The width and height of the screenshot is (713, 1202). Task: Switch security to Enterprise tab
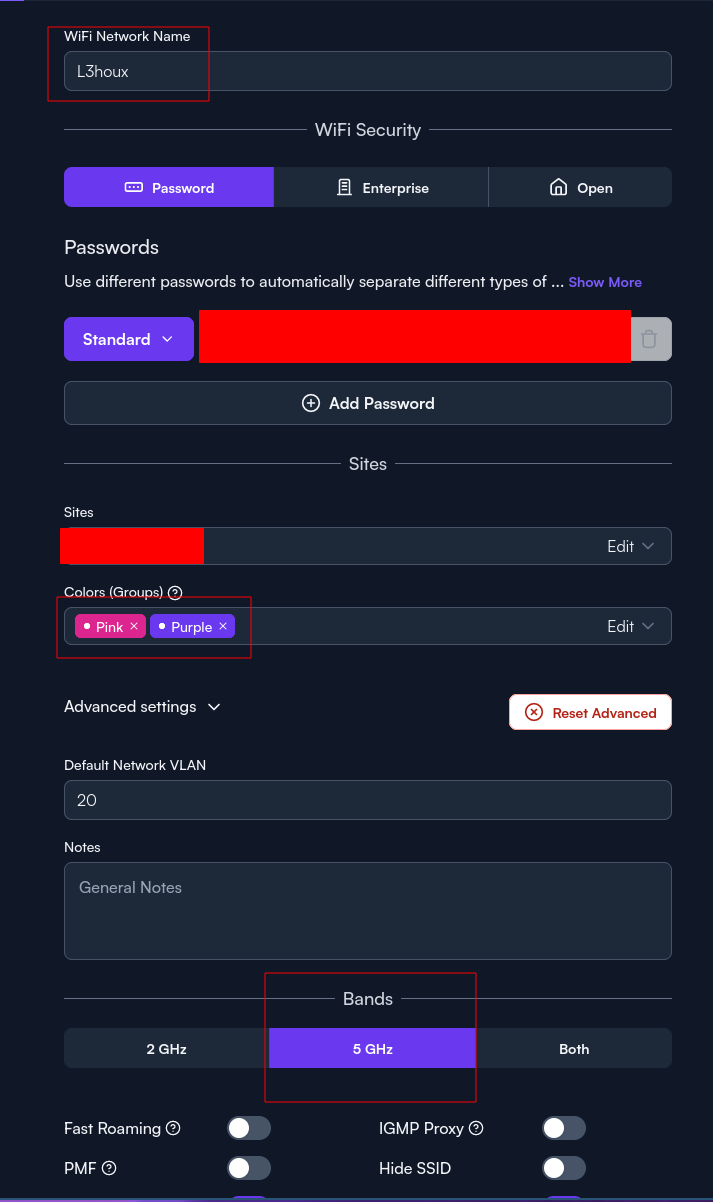pyautogui.click(x=381, y=187)
